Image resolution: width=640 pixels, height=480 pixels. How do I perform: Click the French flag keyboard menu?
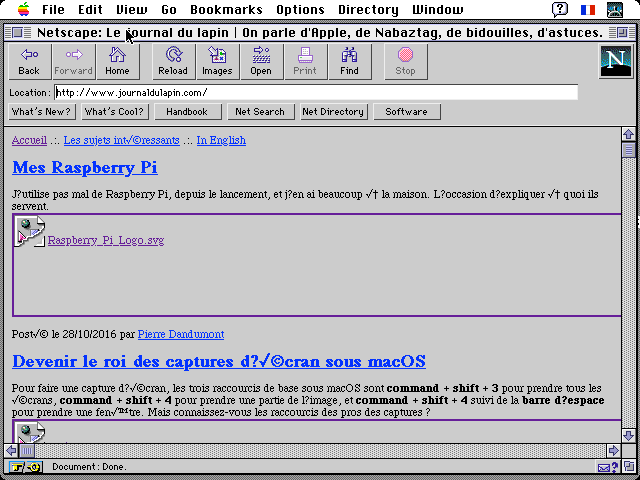588,10
